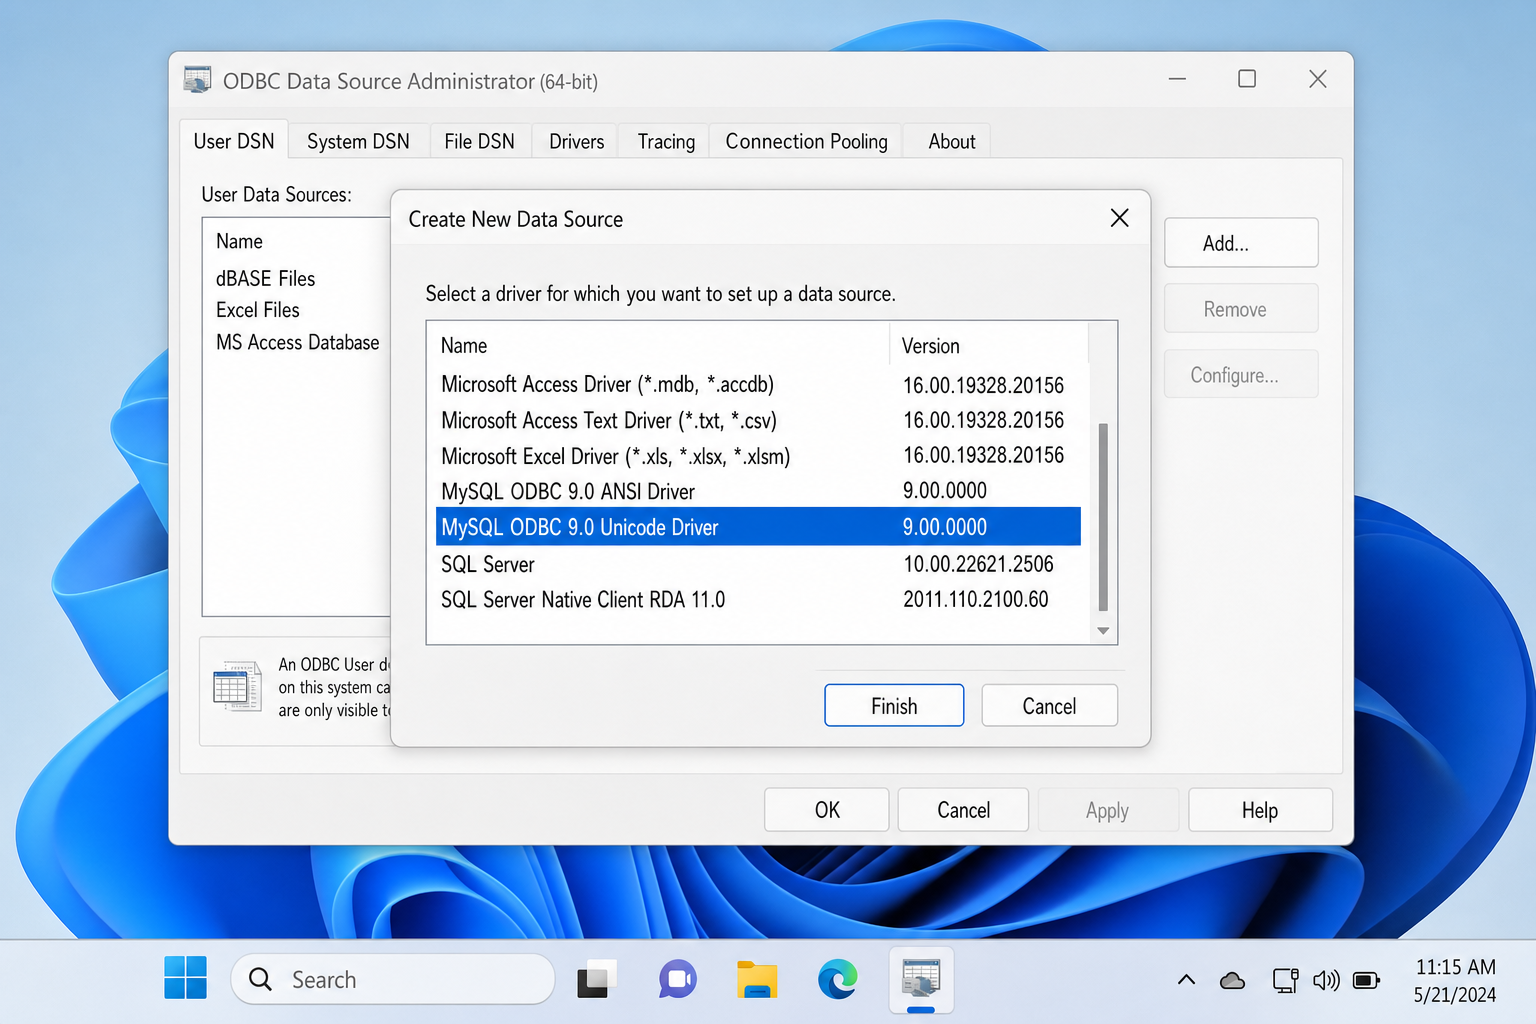This screenshot has height=1024, width=1536.
Task: Click the Add... button
Action: tap(1241, 243)
